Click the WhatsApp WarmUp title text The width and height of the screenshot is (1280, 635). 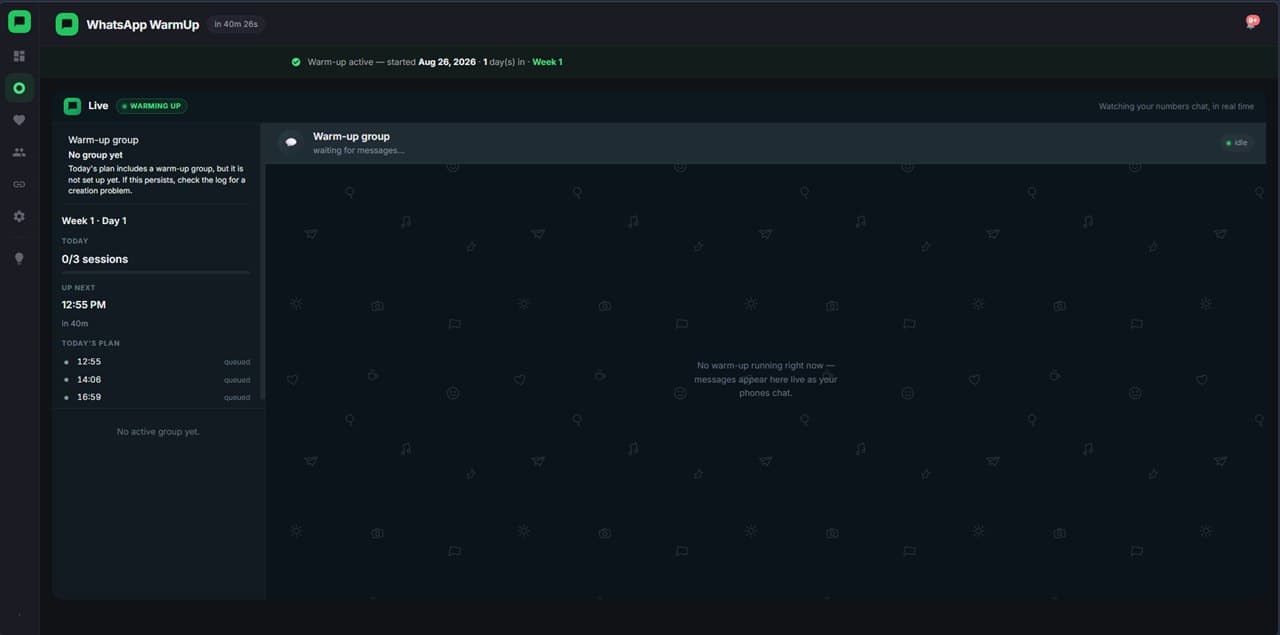pyautogui.click(x=143, y=24)
